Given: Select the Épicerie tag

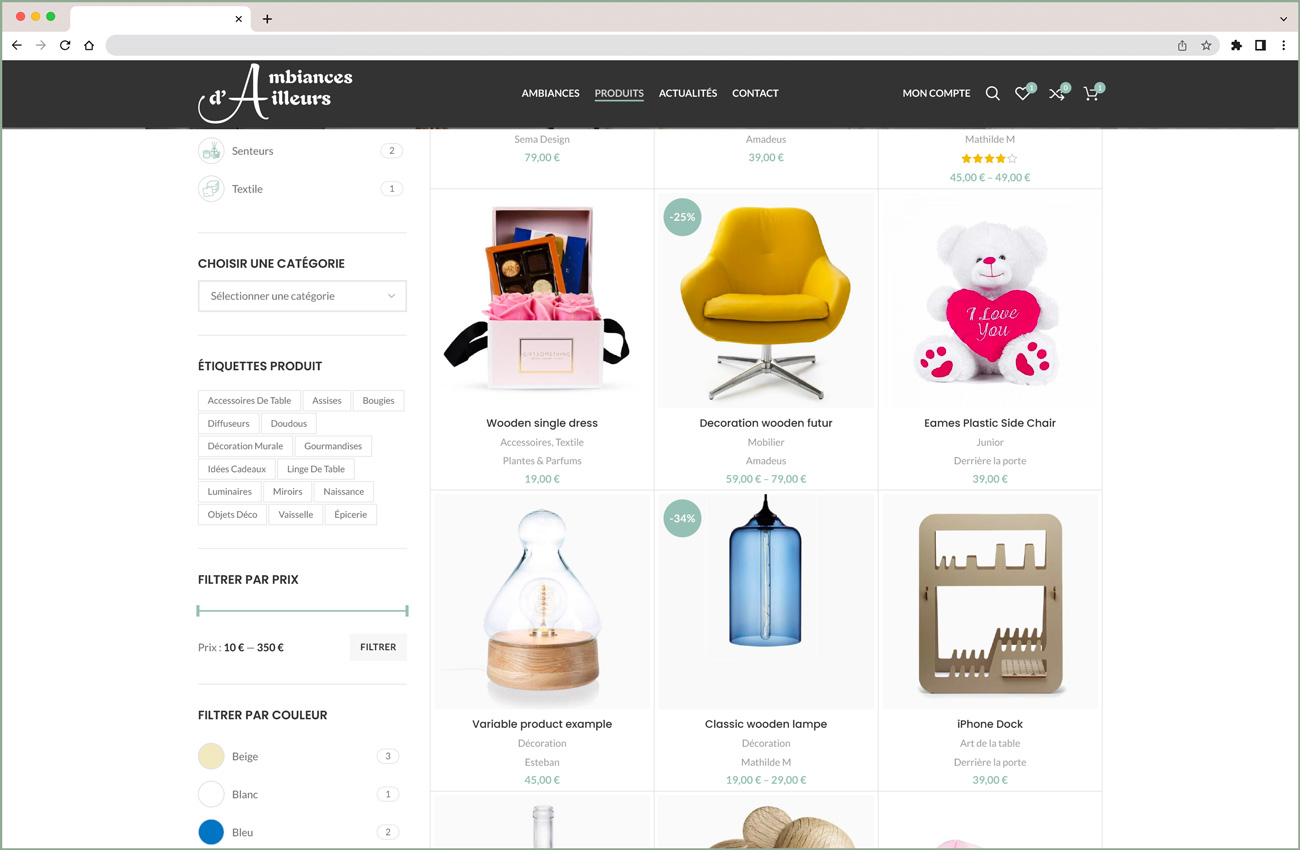Looking at the screenshot, I should pos(351,515).
